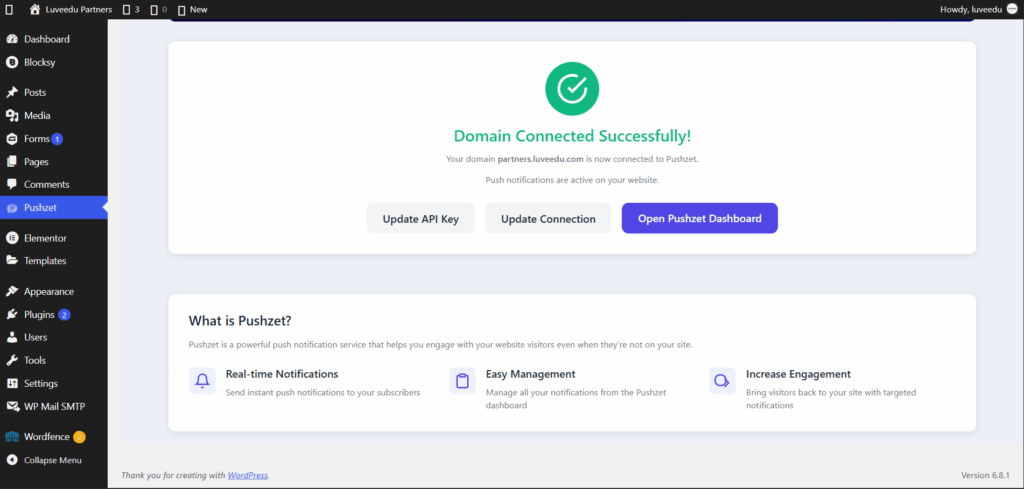1024x489 pixels.
Task: Click the Wordfence shield icon
Action: 12,437
